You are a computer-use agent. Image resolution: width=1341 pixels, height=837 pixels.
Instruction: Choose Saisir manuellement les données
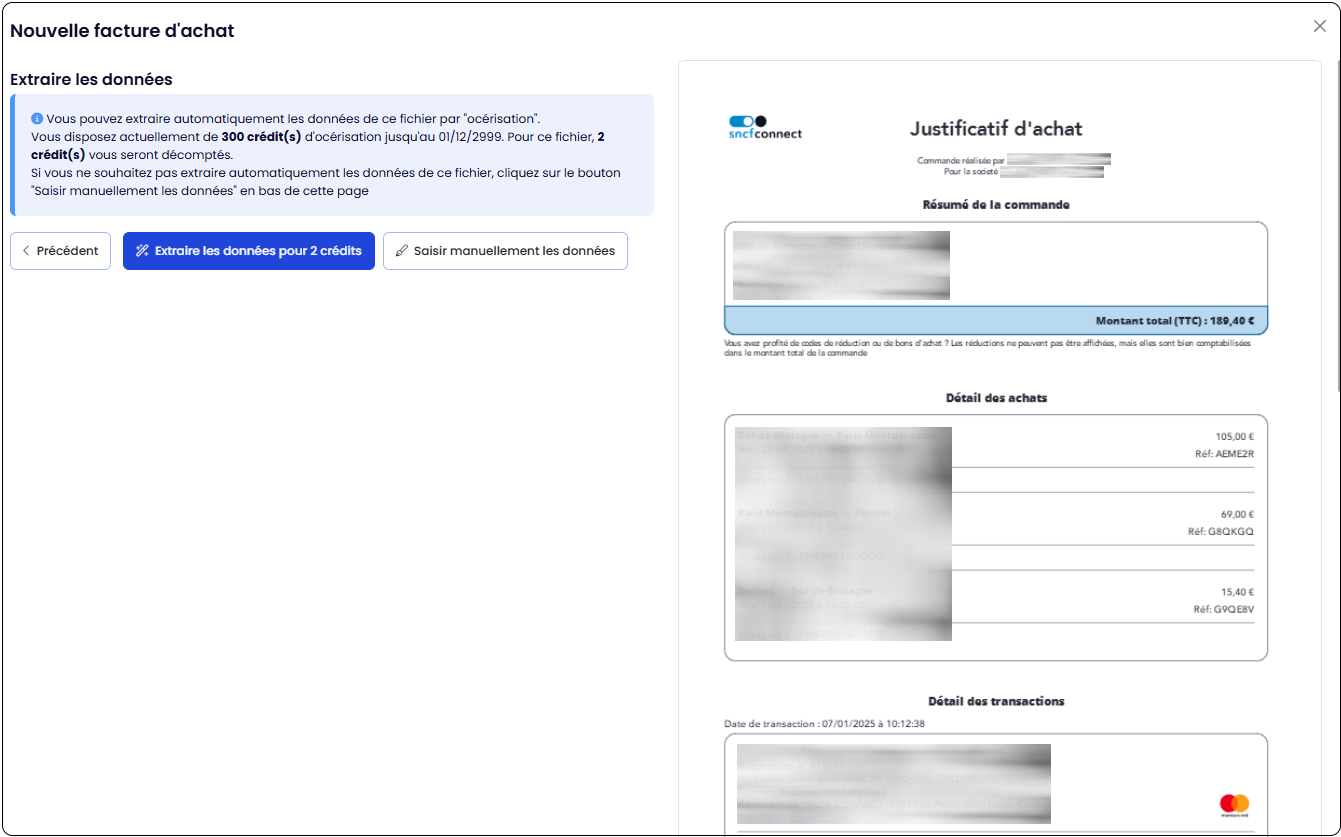505,251
